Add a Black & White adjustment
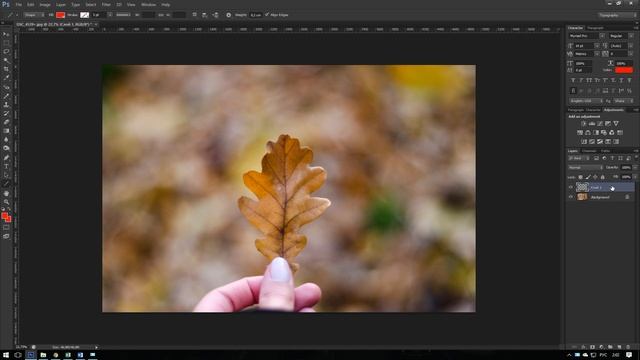640x360 pixels. 596,133
